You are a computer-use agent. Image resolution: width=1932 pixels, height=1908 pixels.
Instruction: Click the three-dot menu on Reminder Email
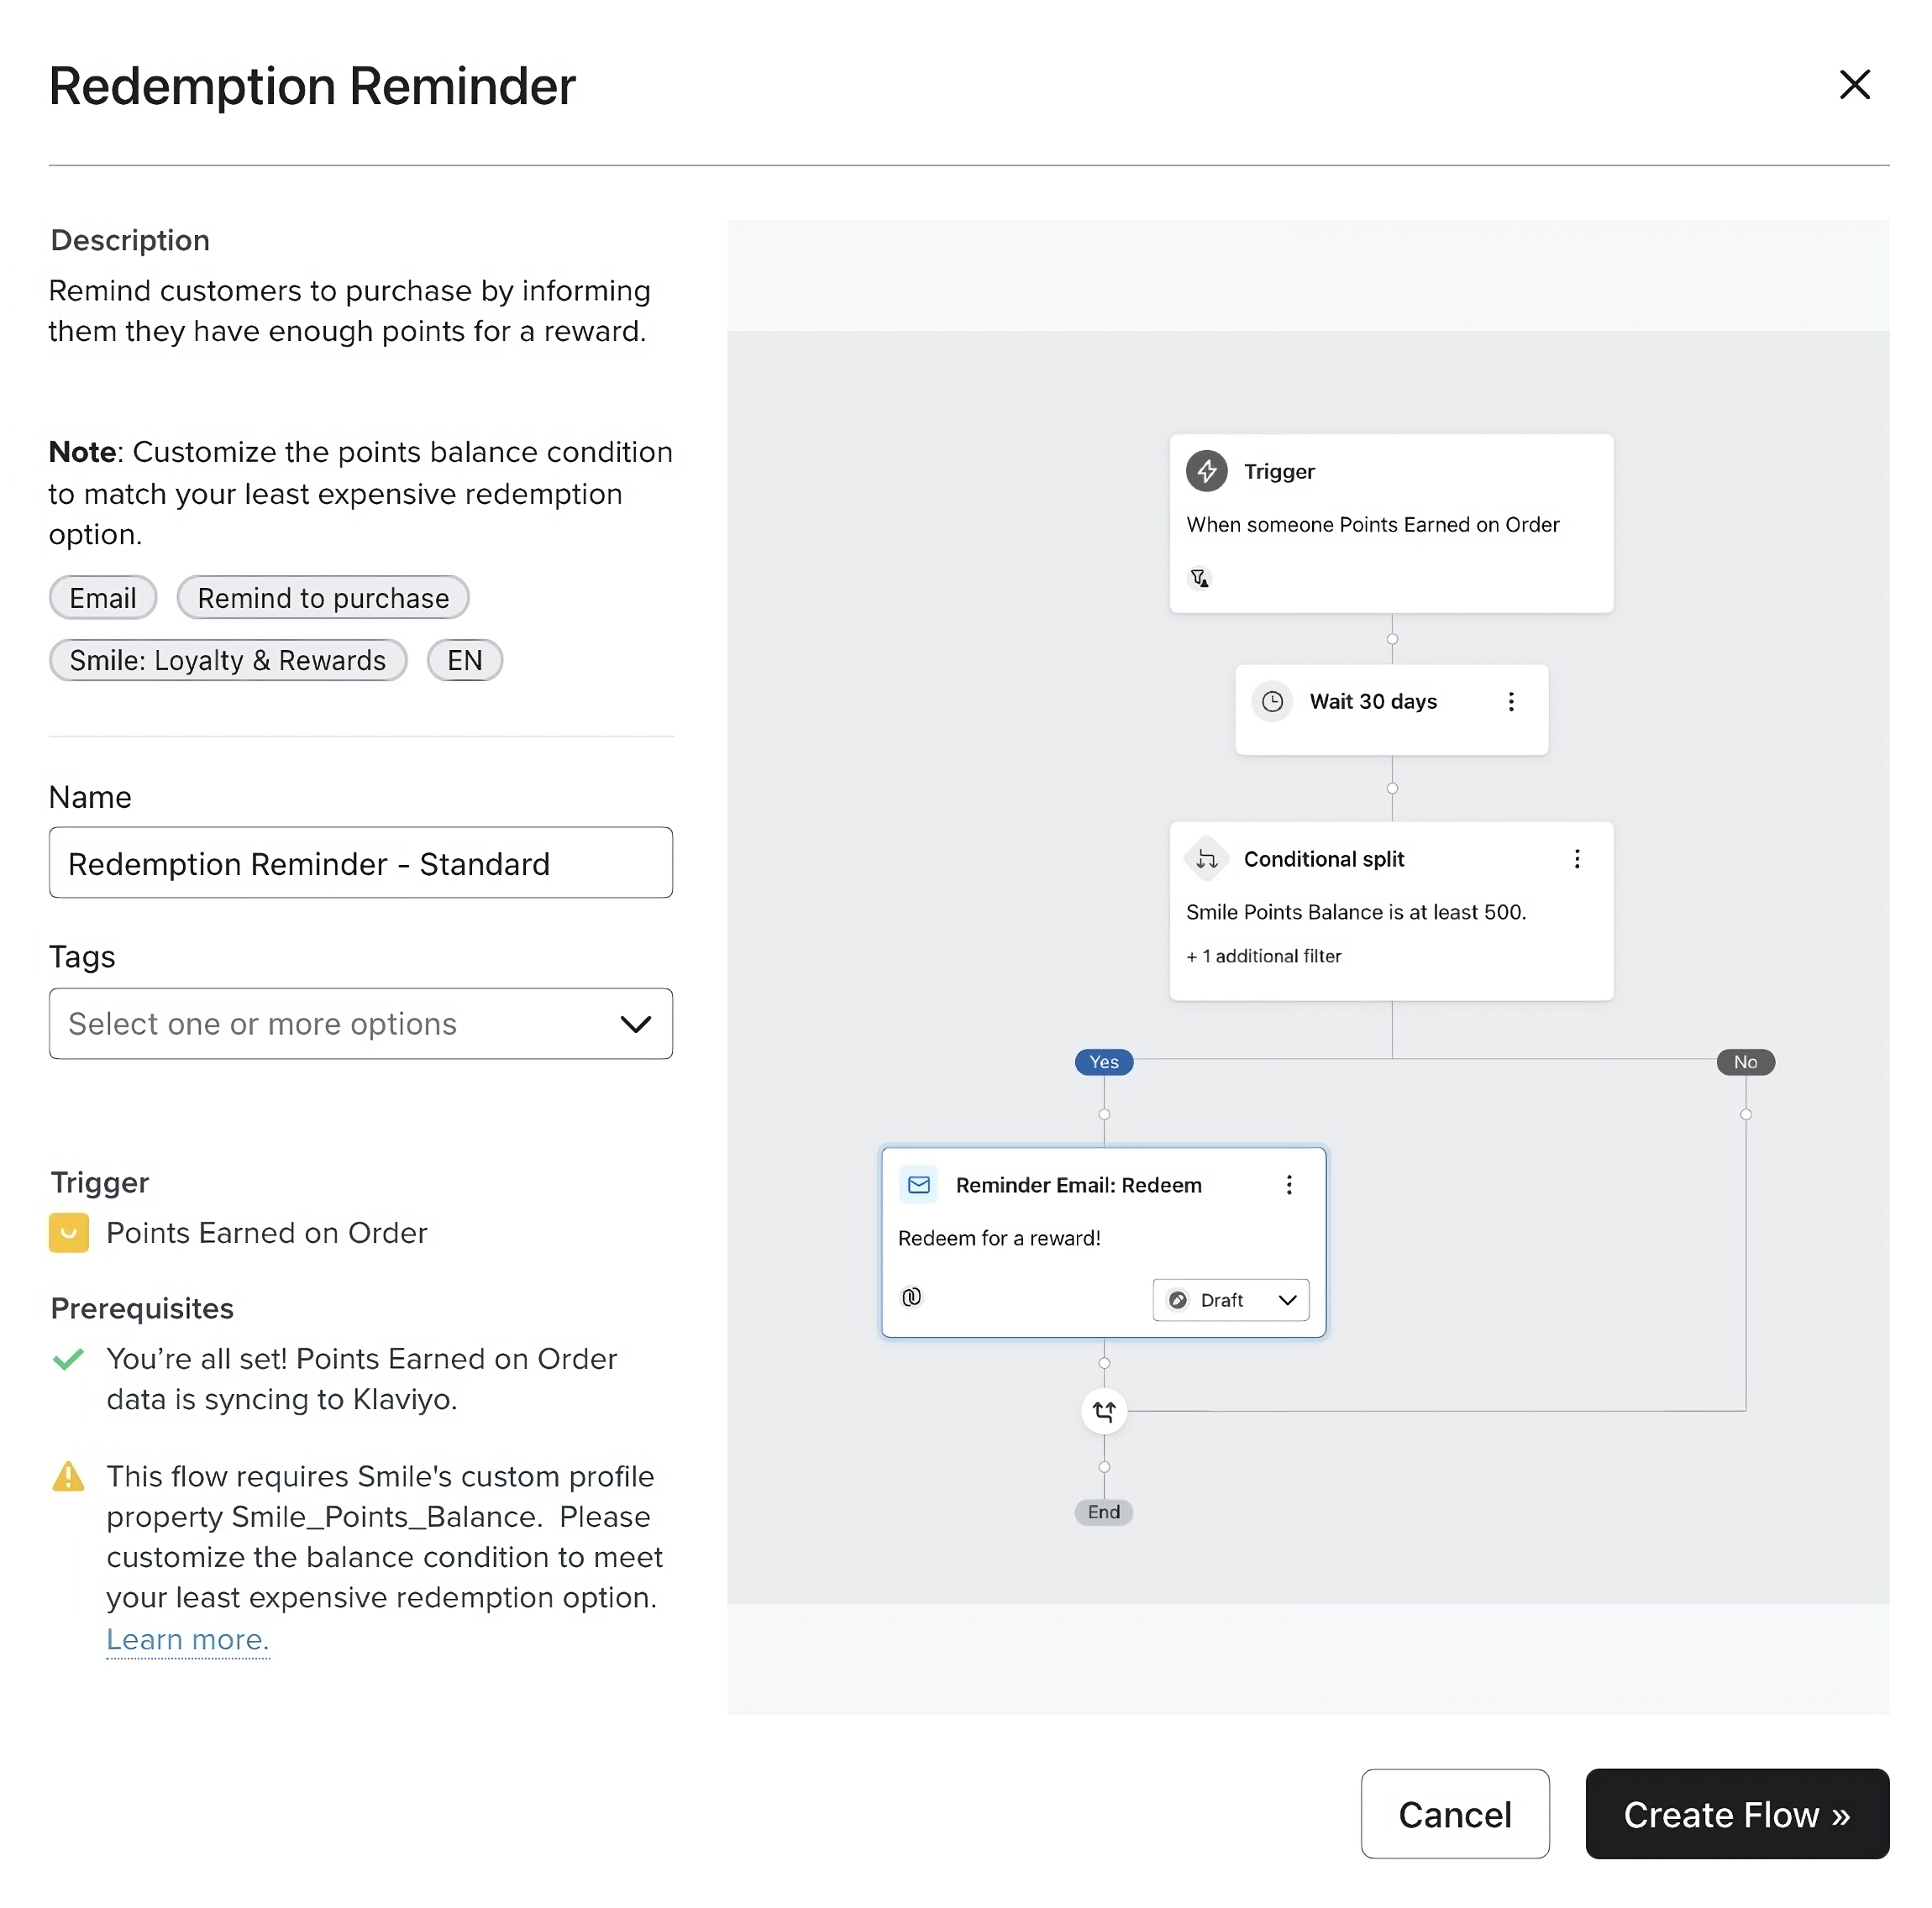(x=1290, y=1185)
